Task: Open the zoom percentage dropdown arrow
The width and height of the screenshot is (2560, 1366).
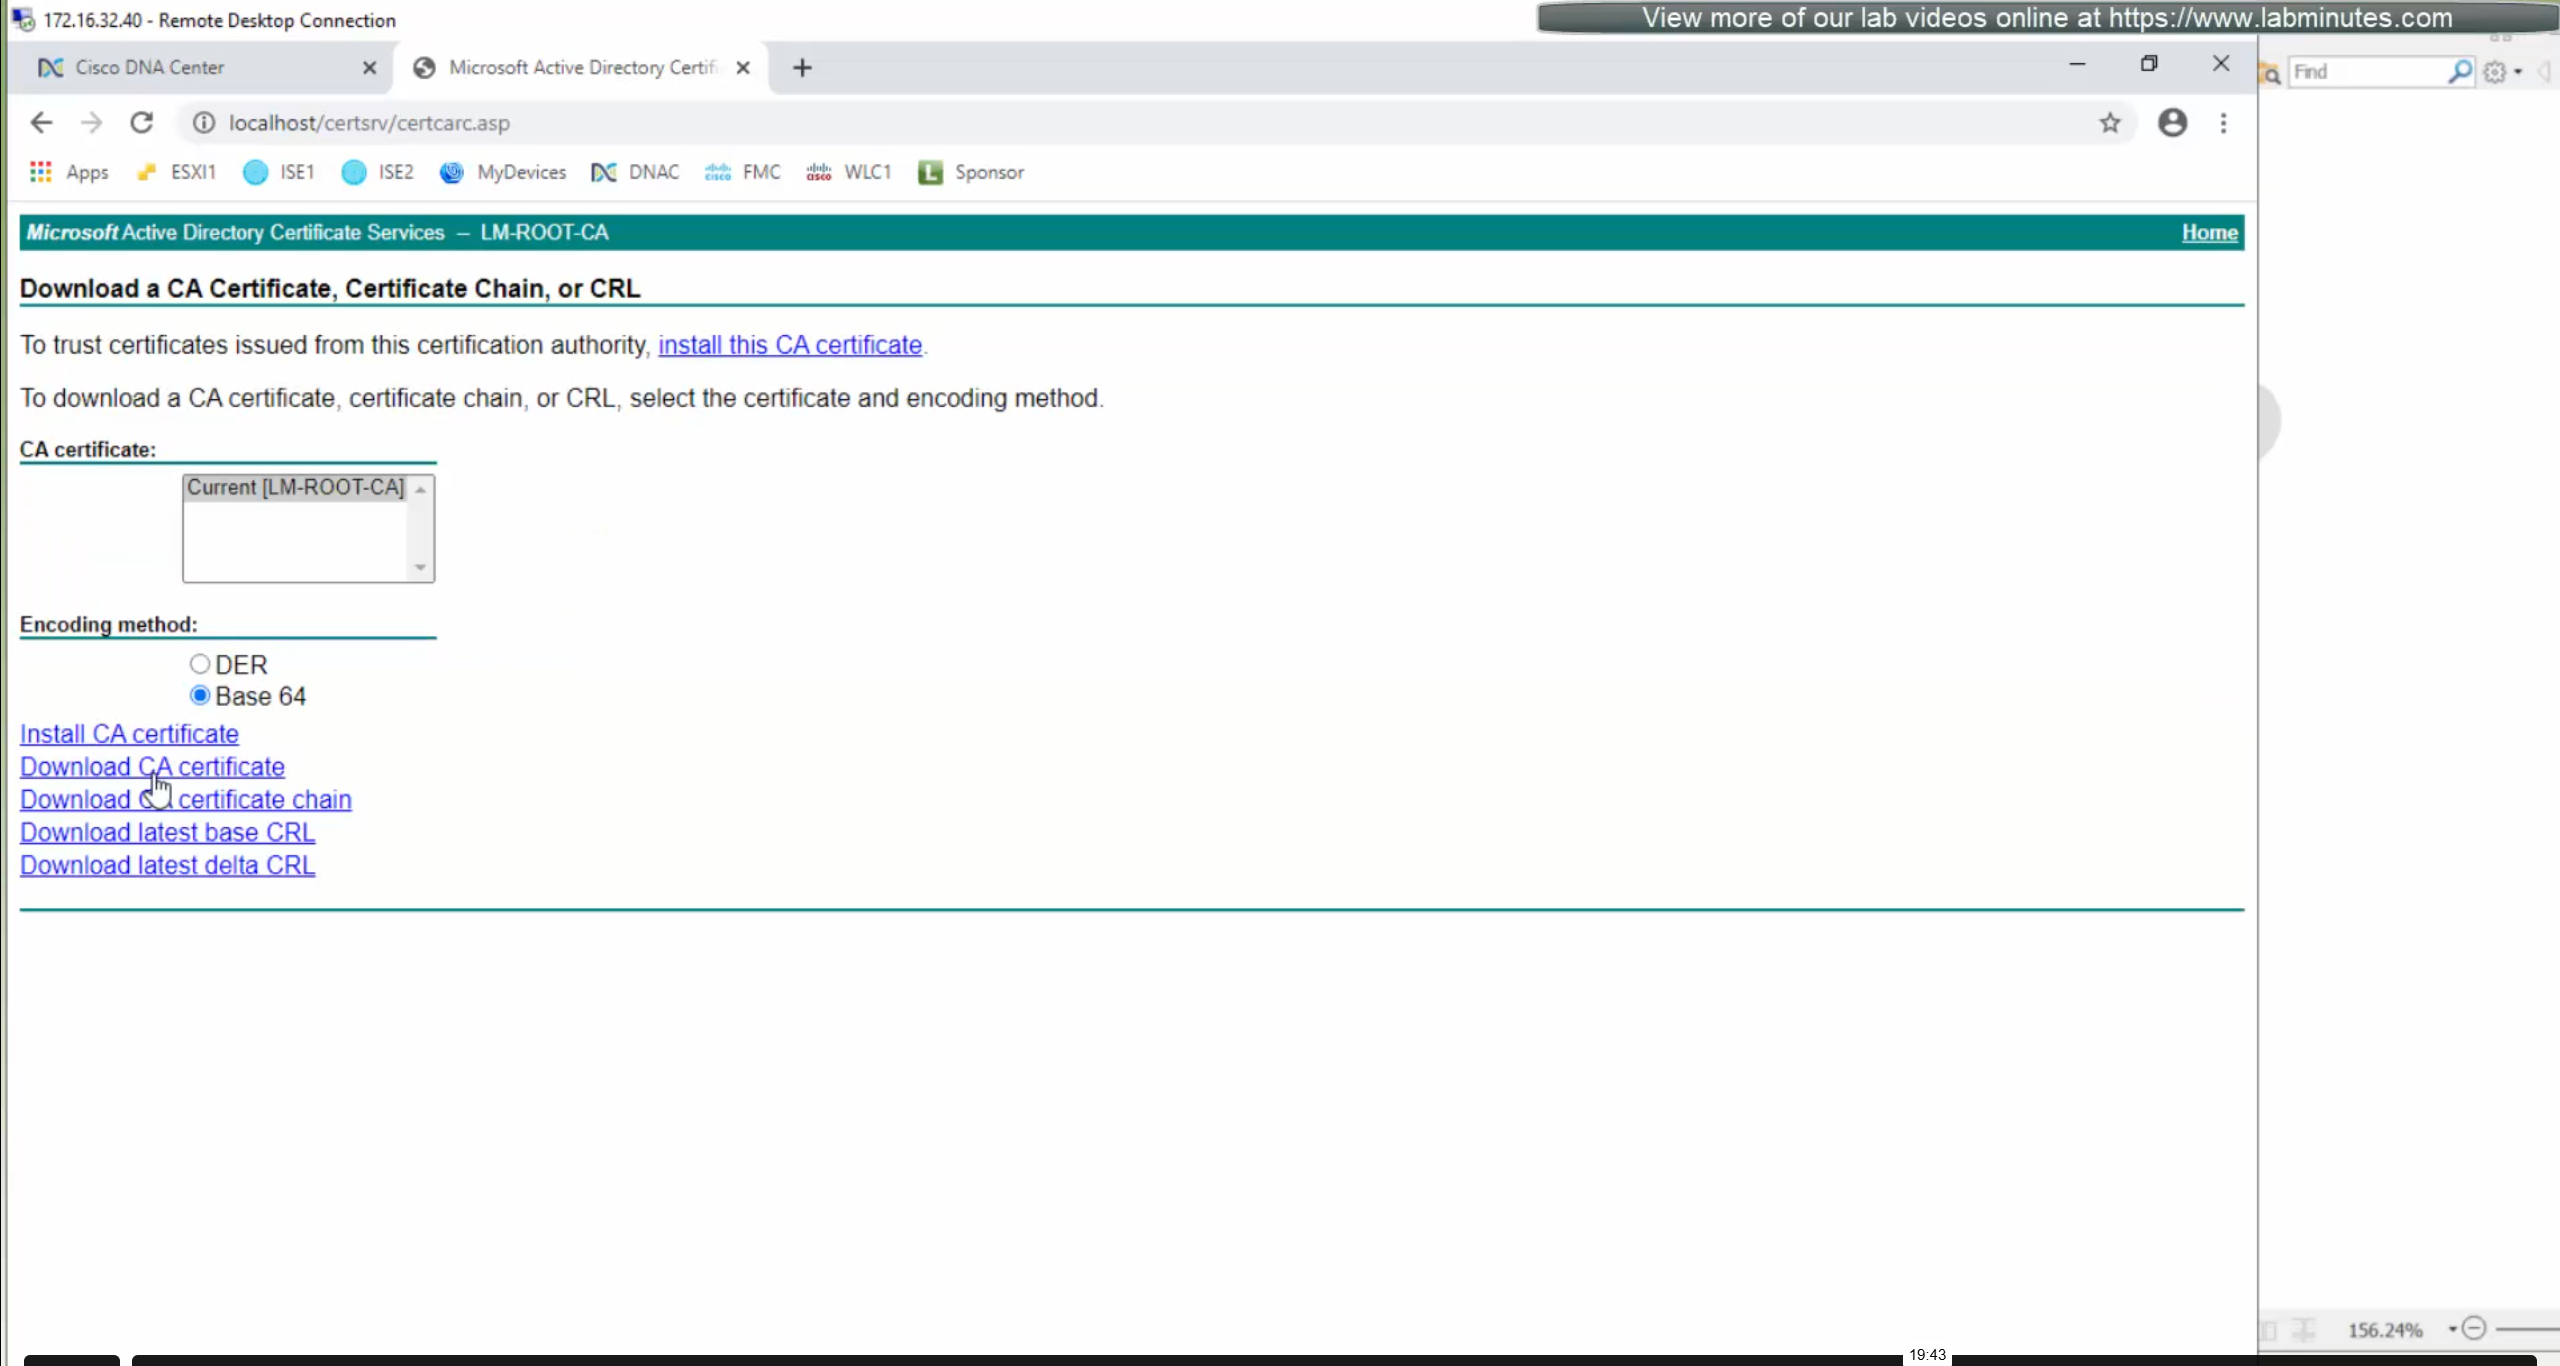Action: (x=2452, y=1329)
